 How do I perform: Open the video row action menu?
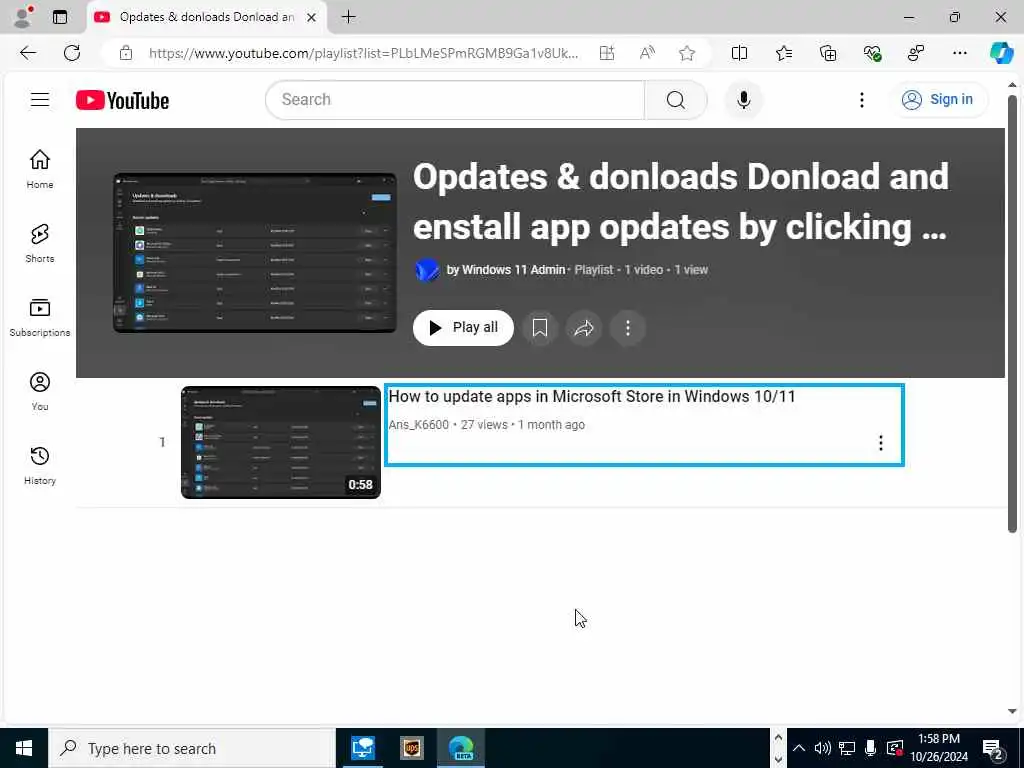pyautogui.click(x=880, y=443)
